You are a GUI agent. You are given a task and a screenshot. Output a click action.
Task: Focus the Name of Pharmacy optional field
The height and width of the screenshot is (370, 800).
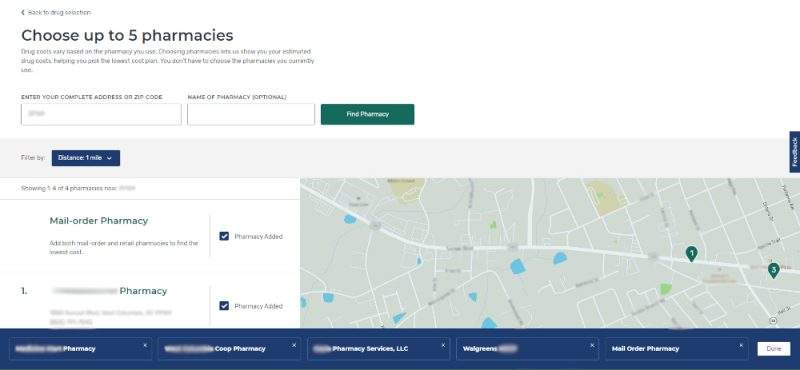click(251, 114)
